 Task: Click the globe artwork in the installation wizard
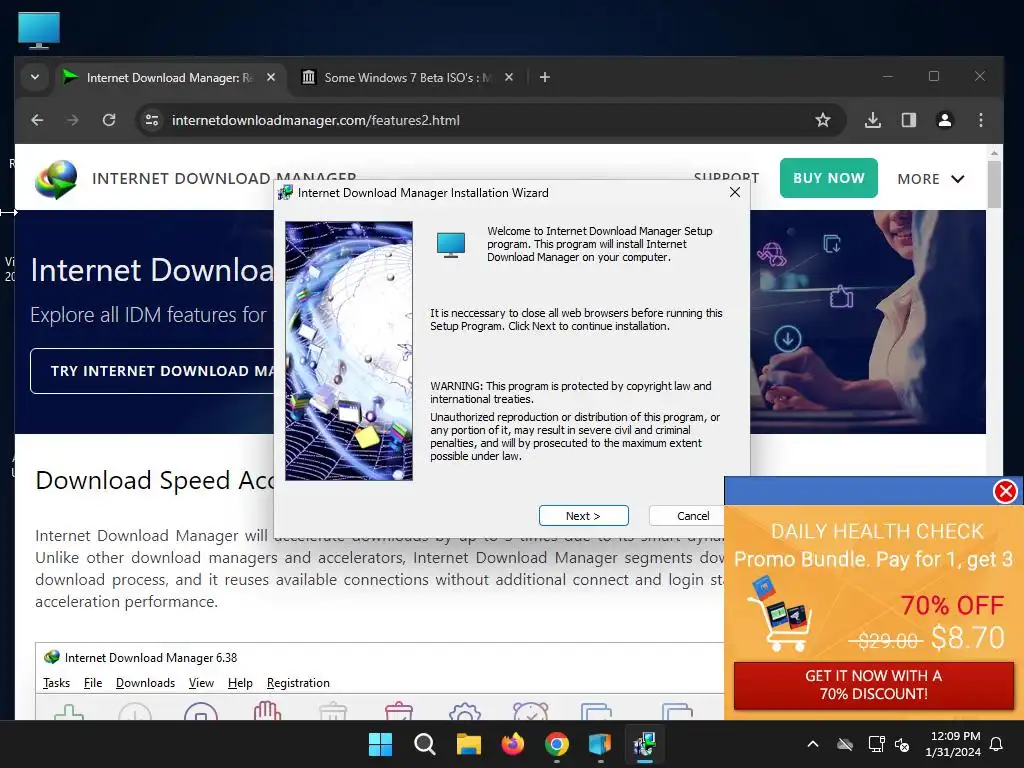click(349, 351)
